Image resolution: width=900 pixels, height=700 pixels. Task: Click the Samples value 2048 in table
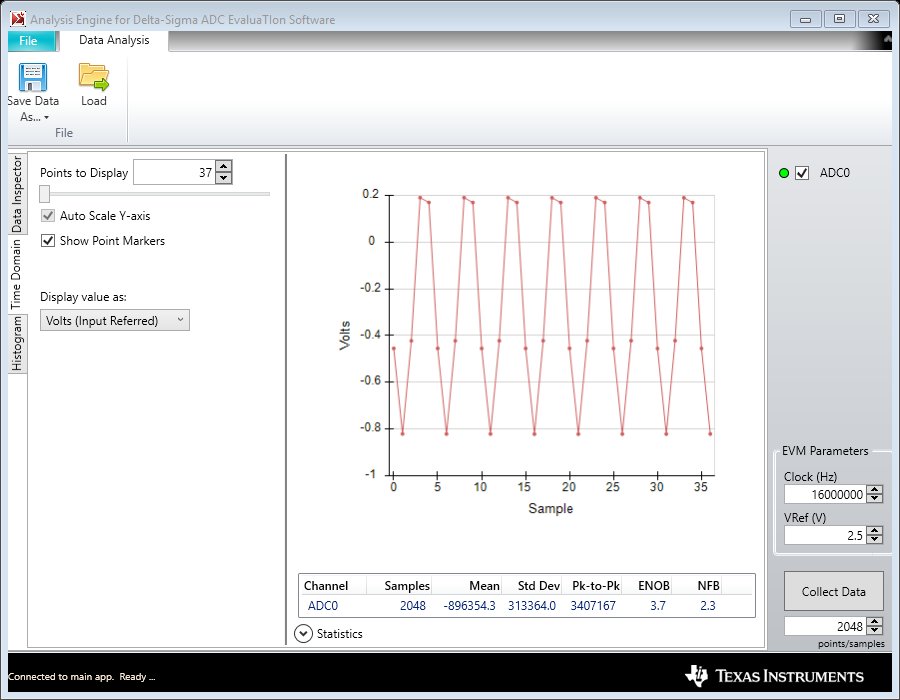click(x=413, y=605)
